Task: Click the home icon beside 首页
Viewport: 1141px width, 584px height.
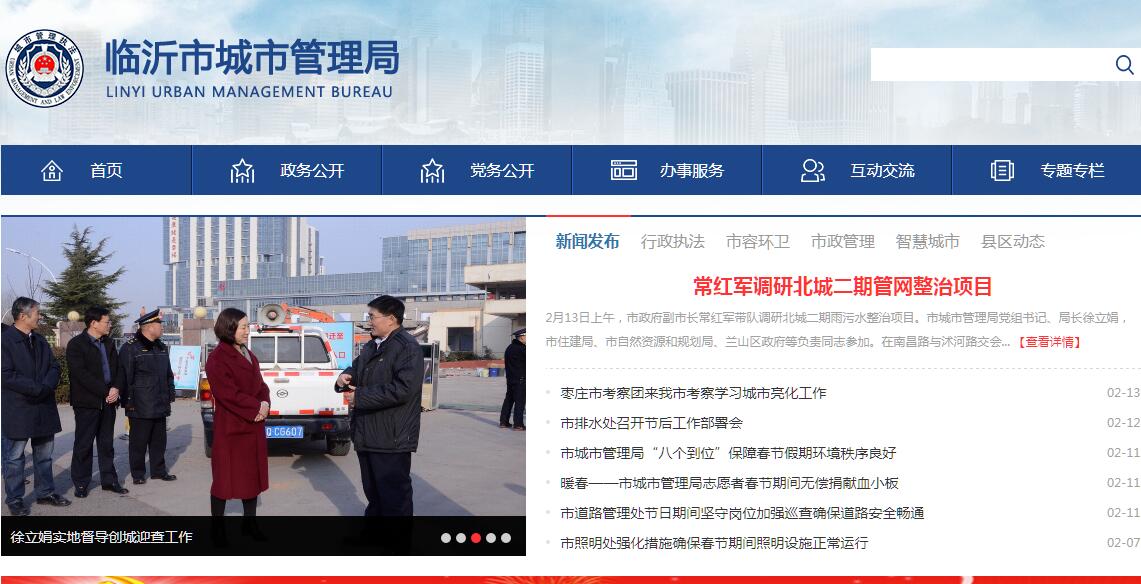Action: click(x=52, y=171)
